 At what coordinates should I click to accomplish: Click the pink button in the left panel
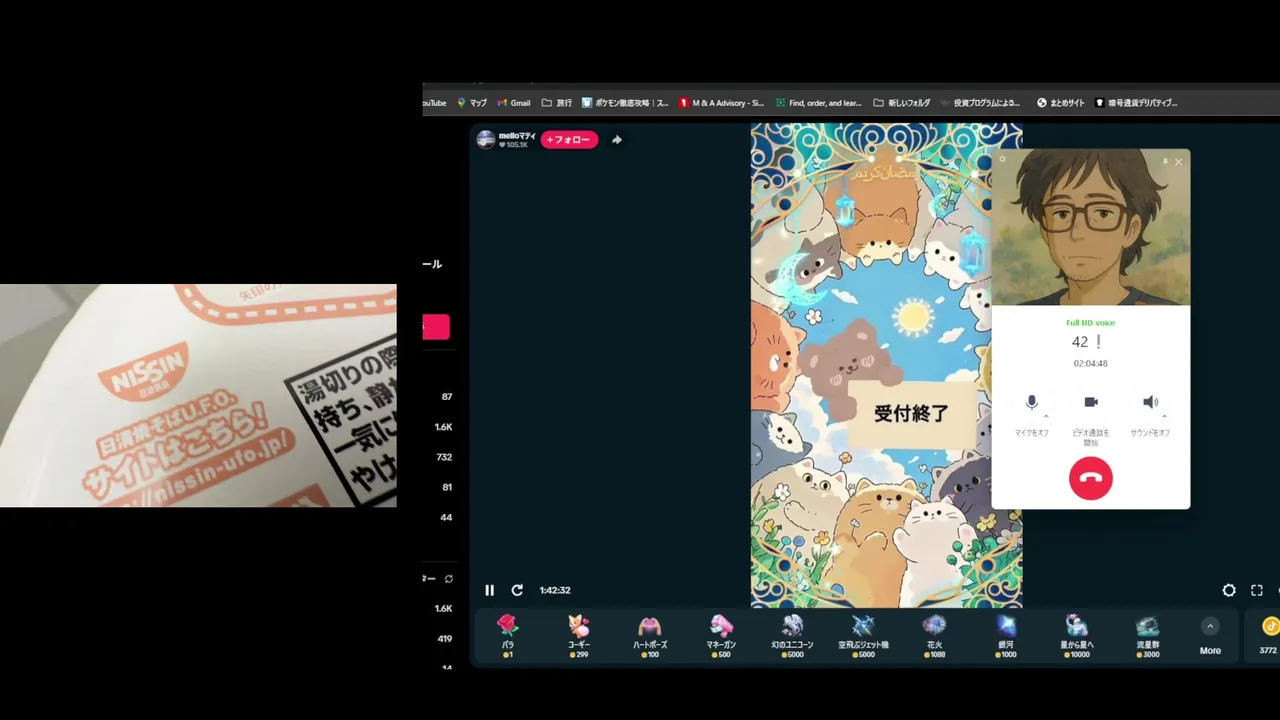(436, 327)
